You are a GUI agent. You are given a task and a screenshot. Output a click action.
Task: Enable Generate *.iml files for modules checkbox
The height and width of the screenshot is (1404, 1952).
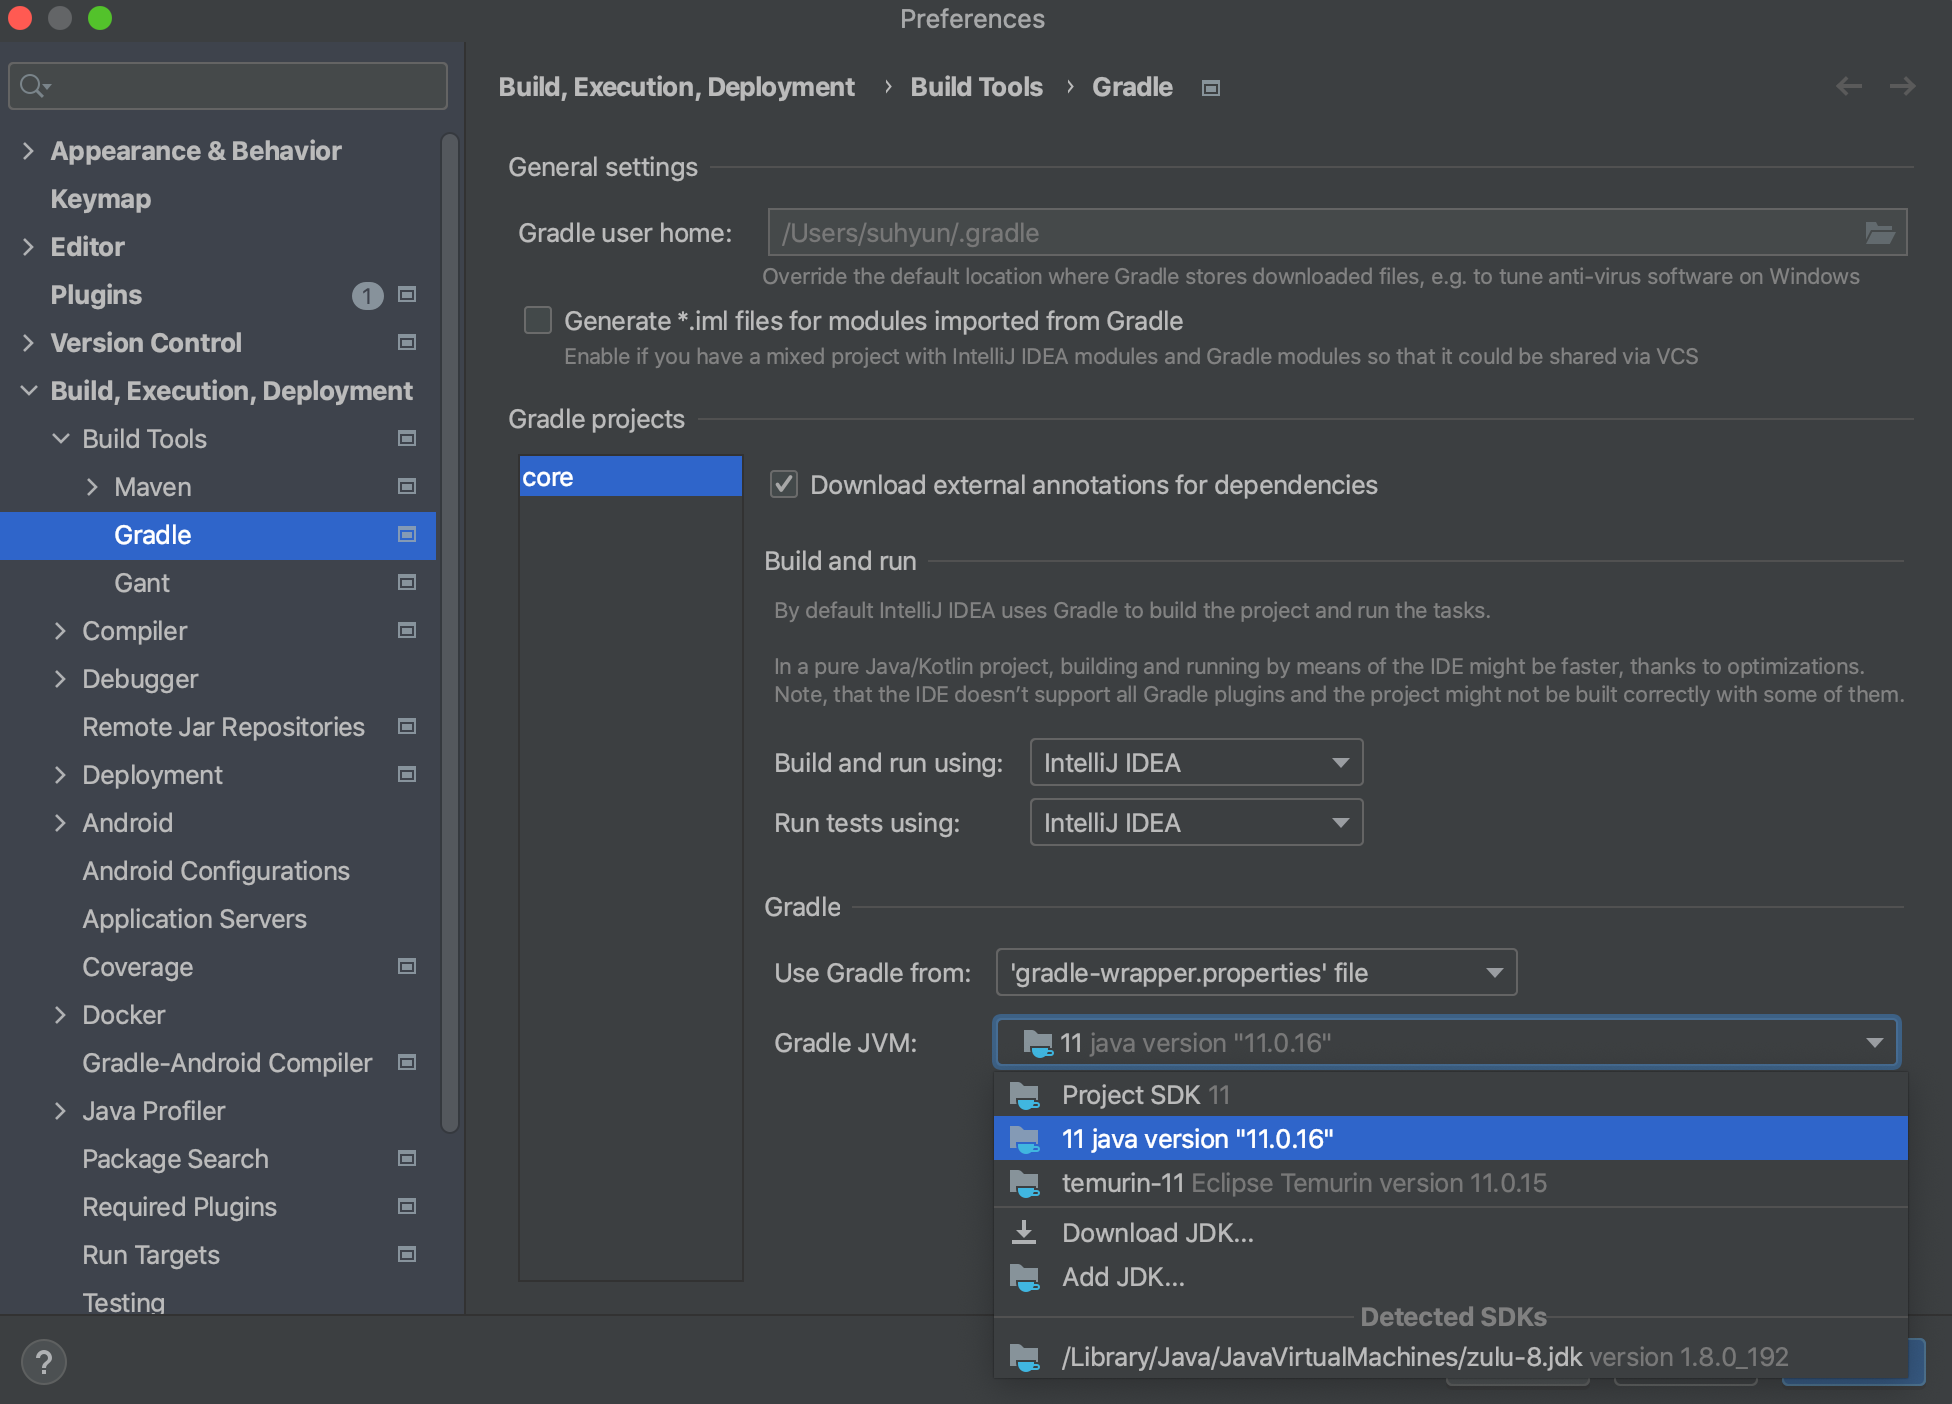[x=538, y=320]
